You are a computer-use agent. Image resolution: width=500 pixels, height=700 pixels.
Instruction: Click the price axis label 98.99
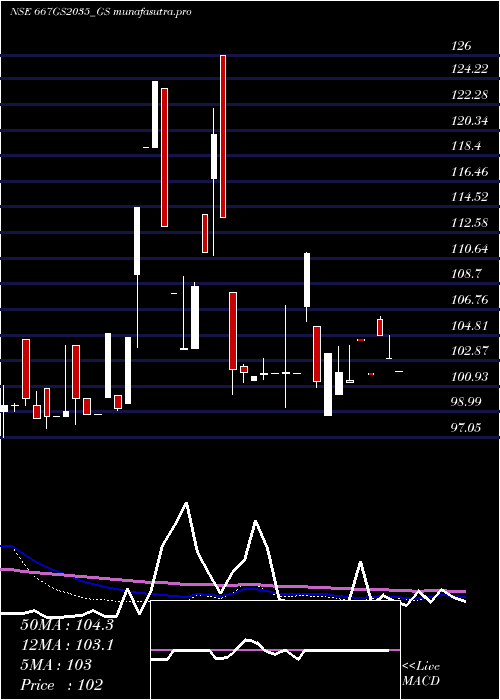[x=466, y=402]
